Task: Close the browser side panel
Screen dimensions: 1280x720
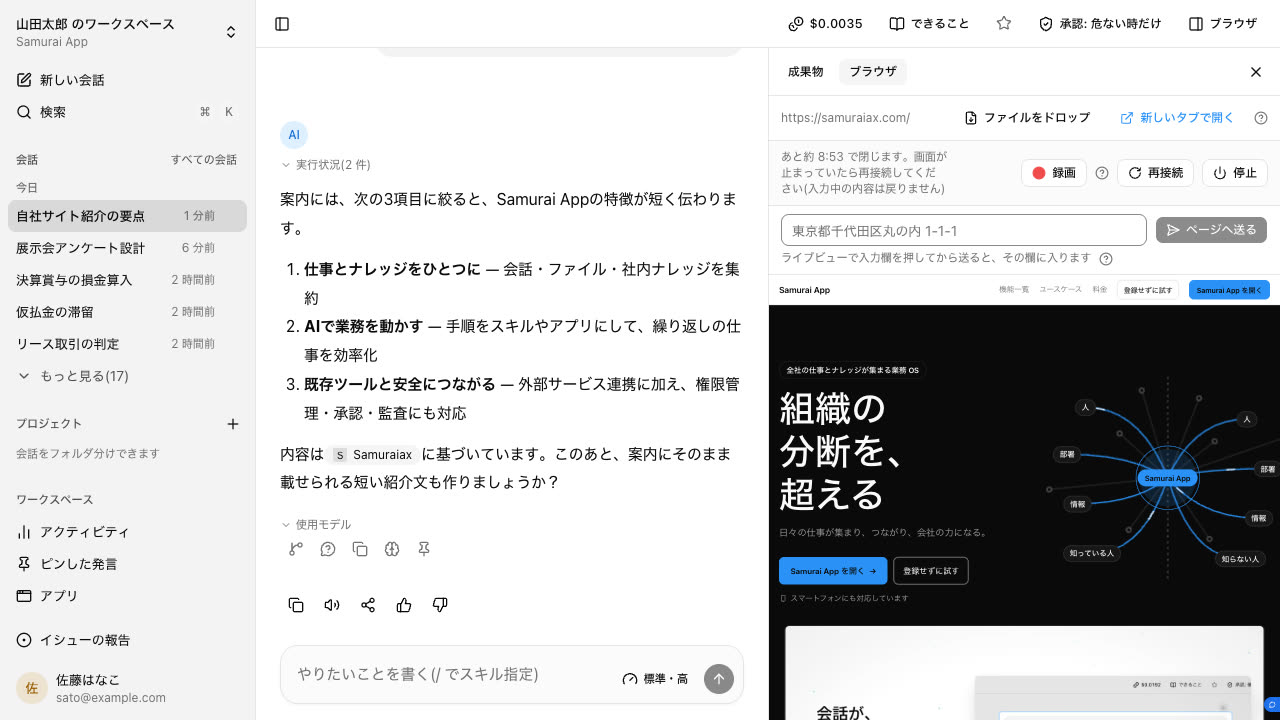Action: [x=1256, y=72]
